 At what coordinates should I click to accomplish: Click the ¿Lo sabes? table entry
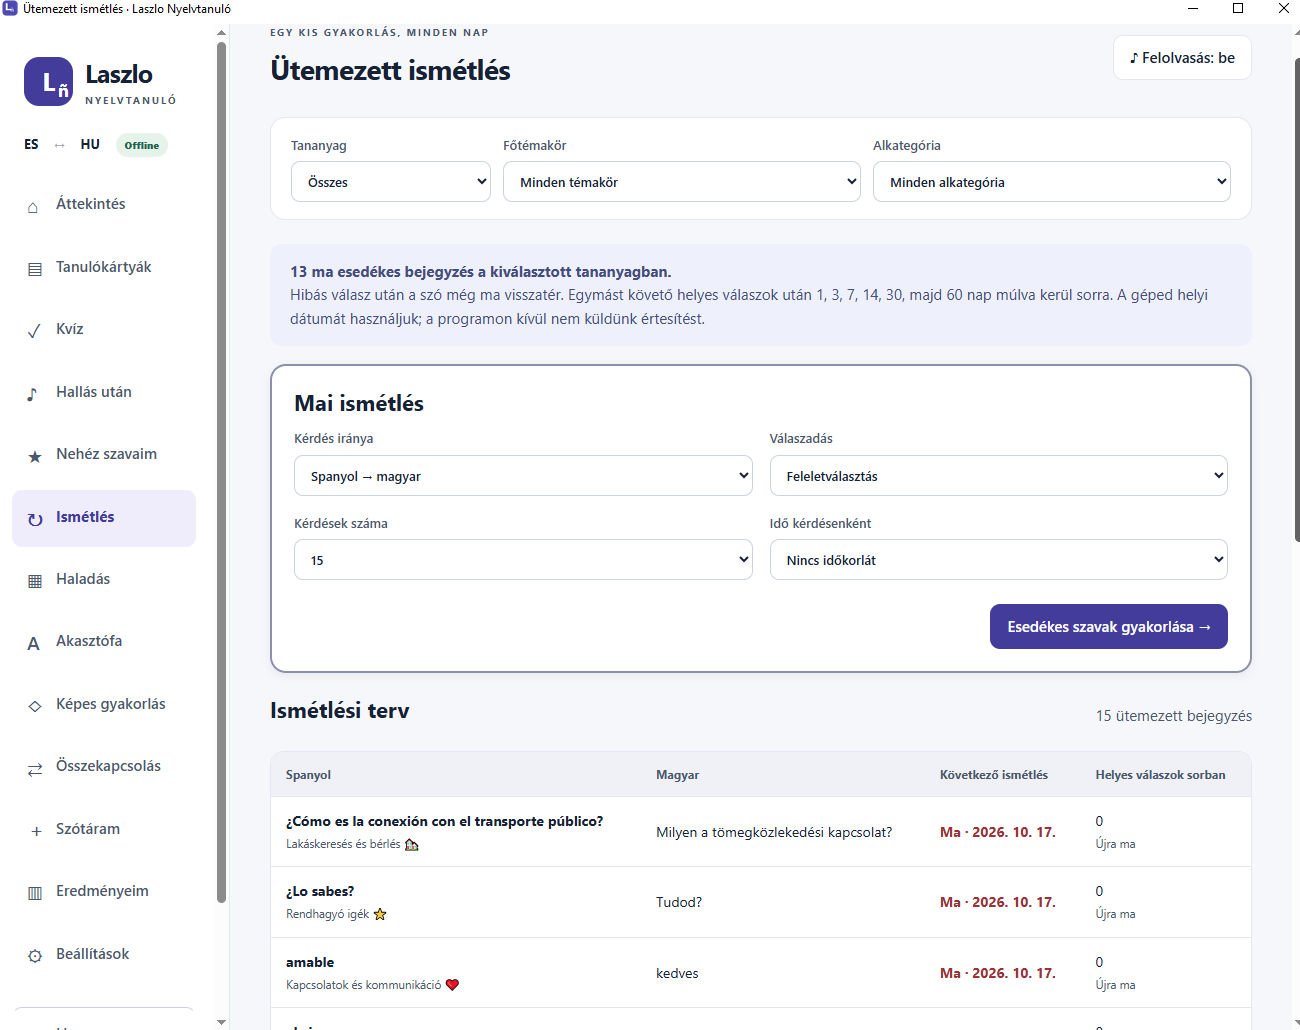pyautogui.click(x=320, y=891)
